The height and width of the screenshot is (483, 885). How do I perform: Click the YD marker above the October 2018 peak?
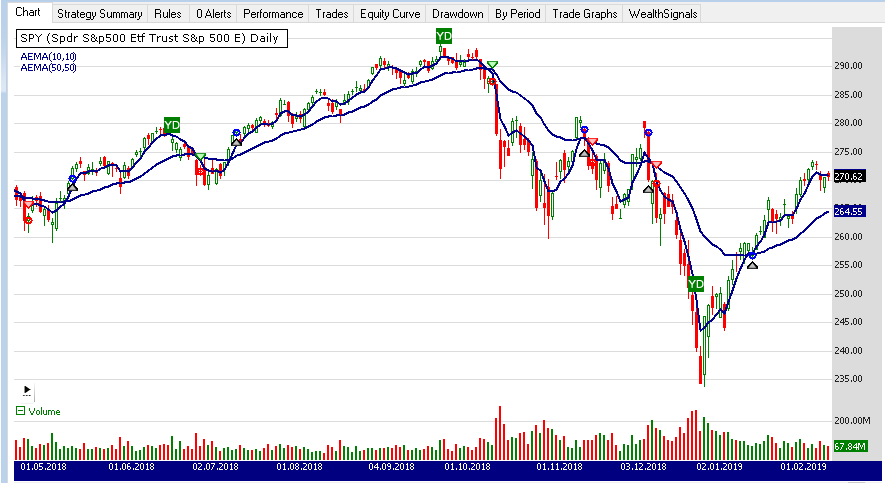tap(444, 36)
